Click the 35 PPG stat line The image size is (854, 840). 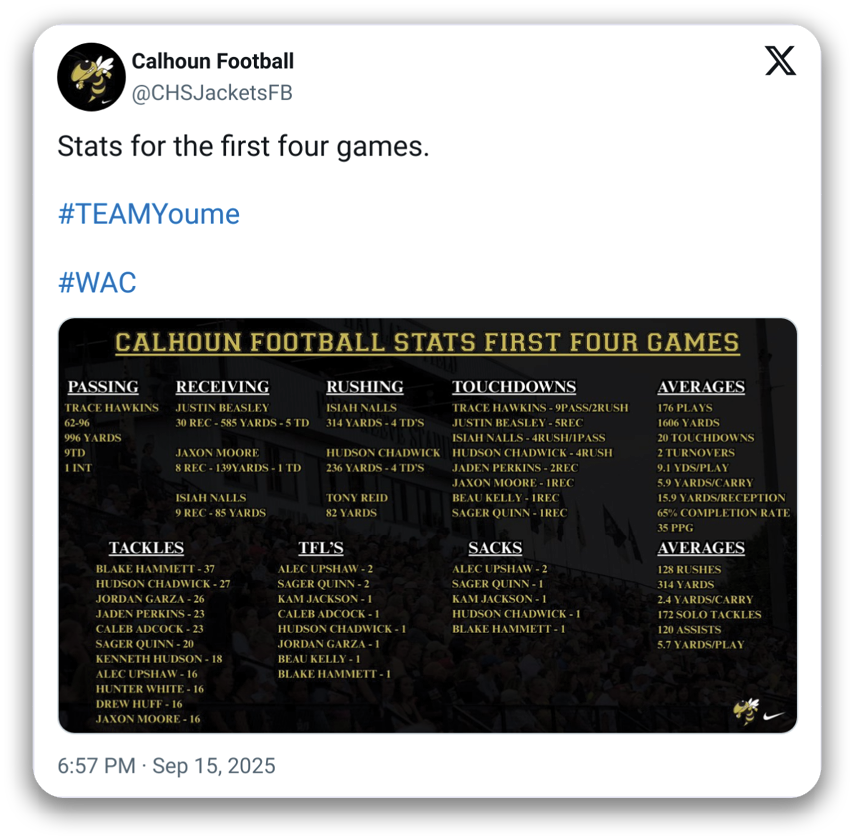[676, 528]
